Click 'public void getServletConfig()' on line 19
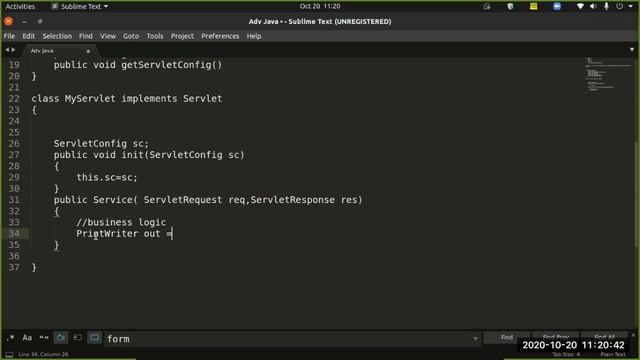Image resolution: width=640 pixels, height=360 pixels. coord(138,65)
